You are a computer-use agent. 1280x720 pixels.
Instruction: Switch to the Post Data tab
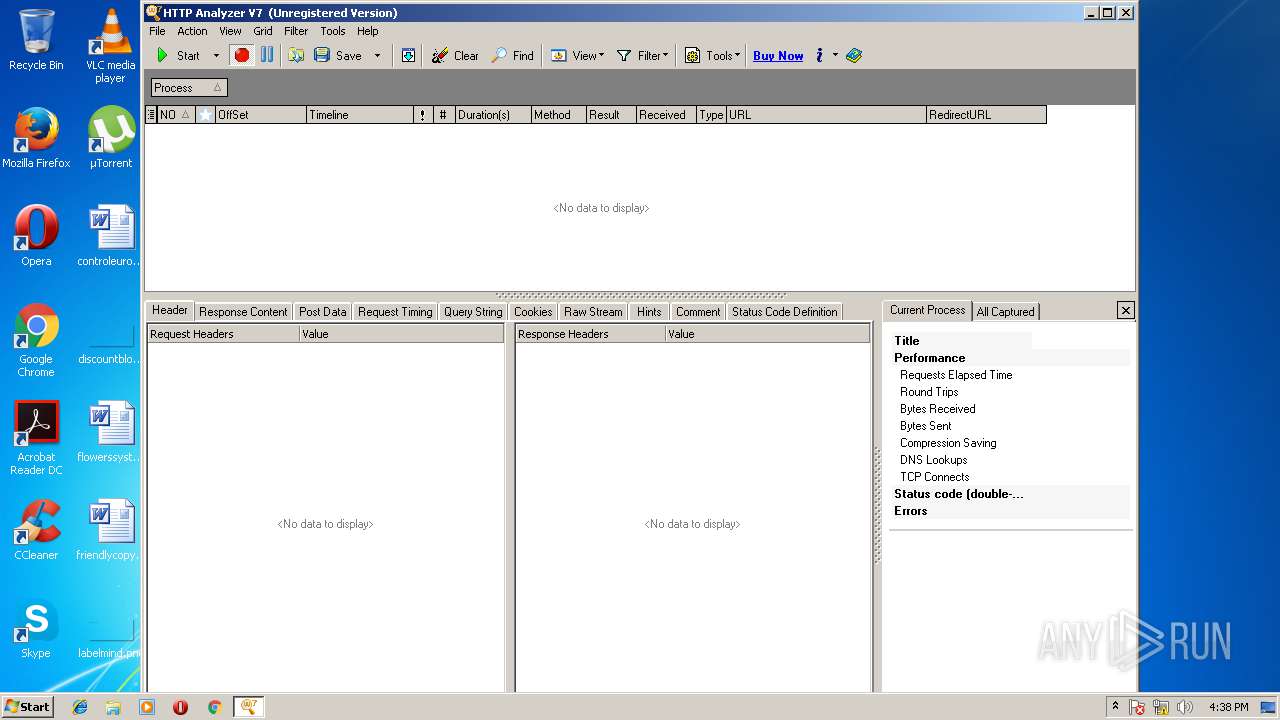click(322, 312)
